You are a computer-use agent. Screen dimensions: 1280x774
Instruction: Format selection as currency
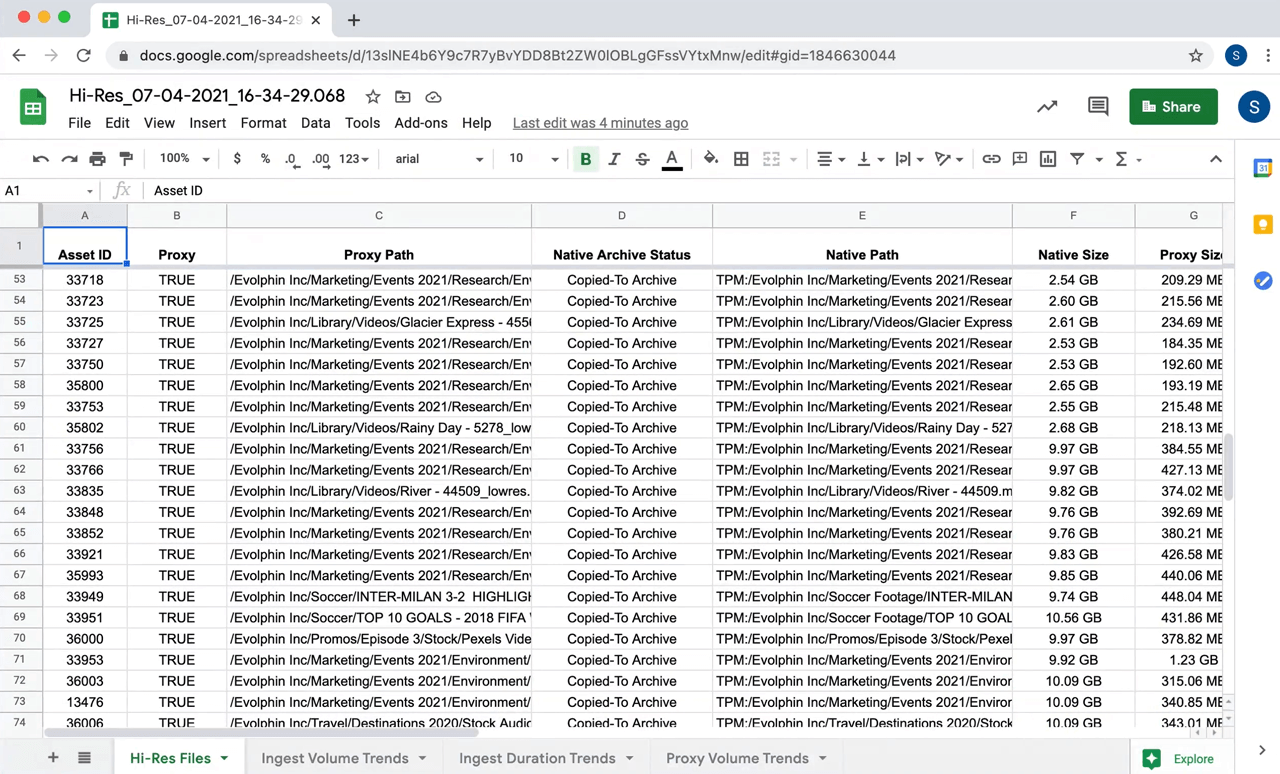pyautogui.click(x=237, y=159)
